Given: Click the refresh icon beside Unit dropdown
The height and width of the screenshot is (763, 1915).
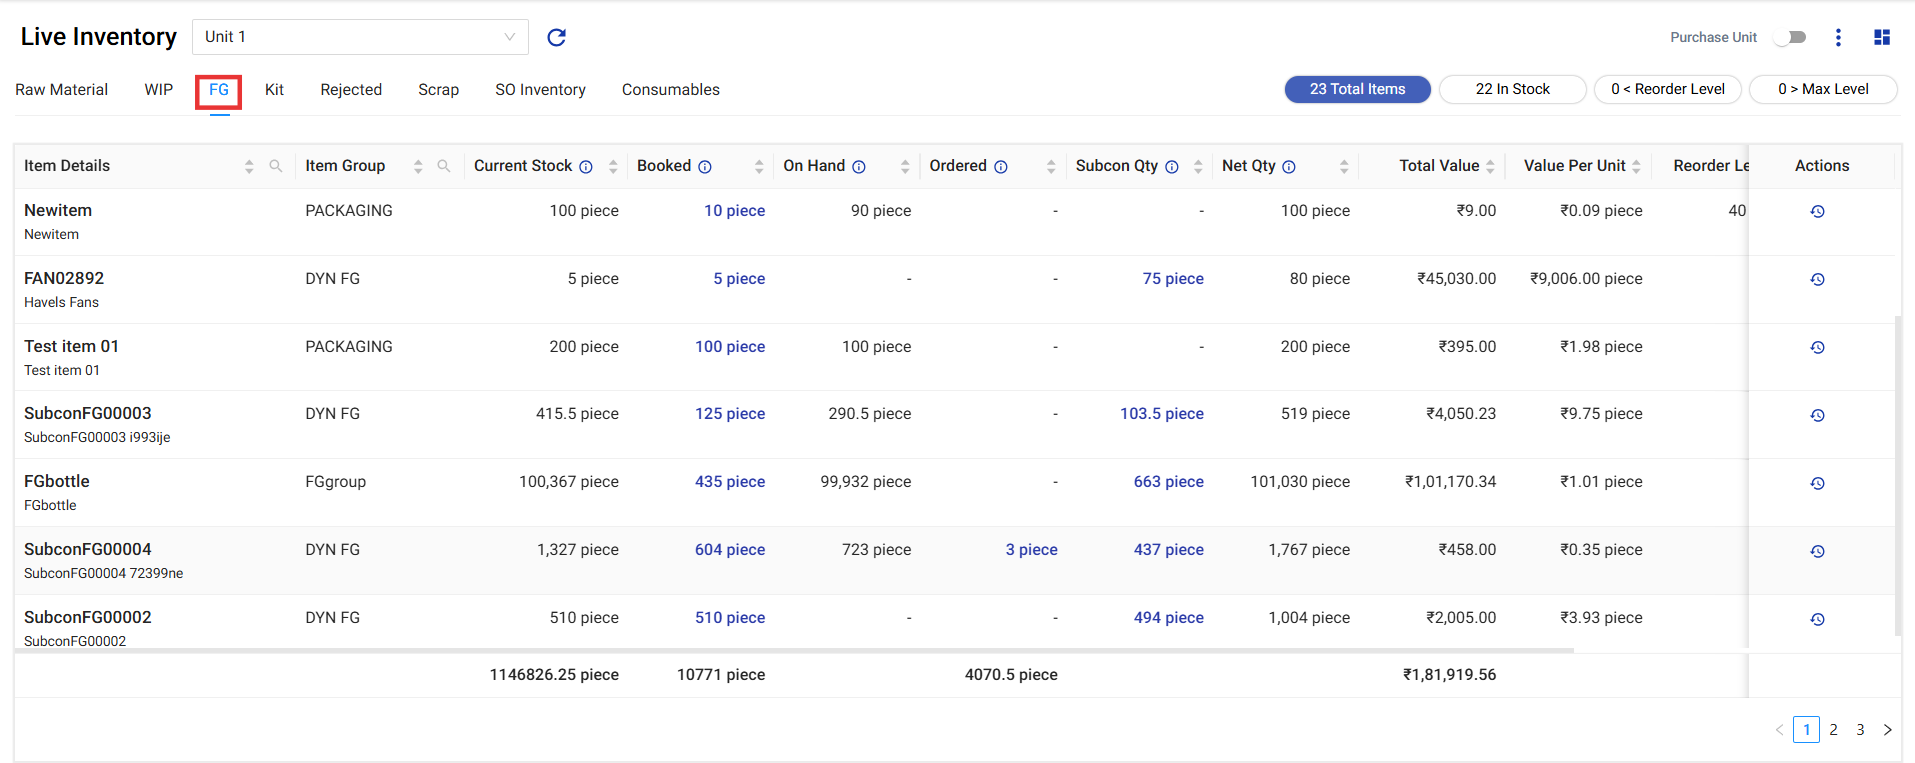Looking at the screenshot, I should click(556, 37).
